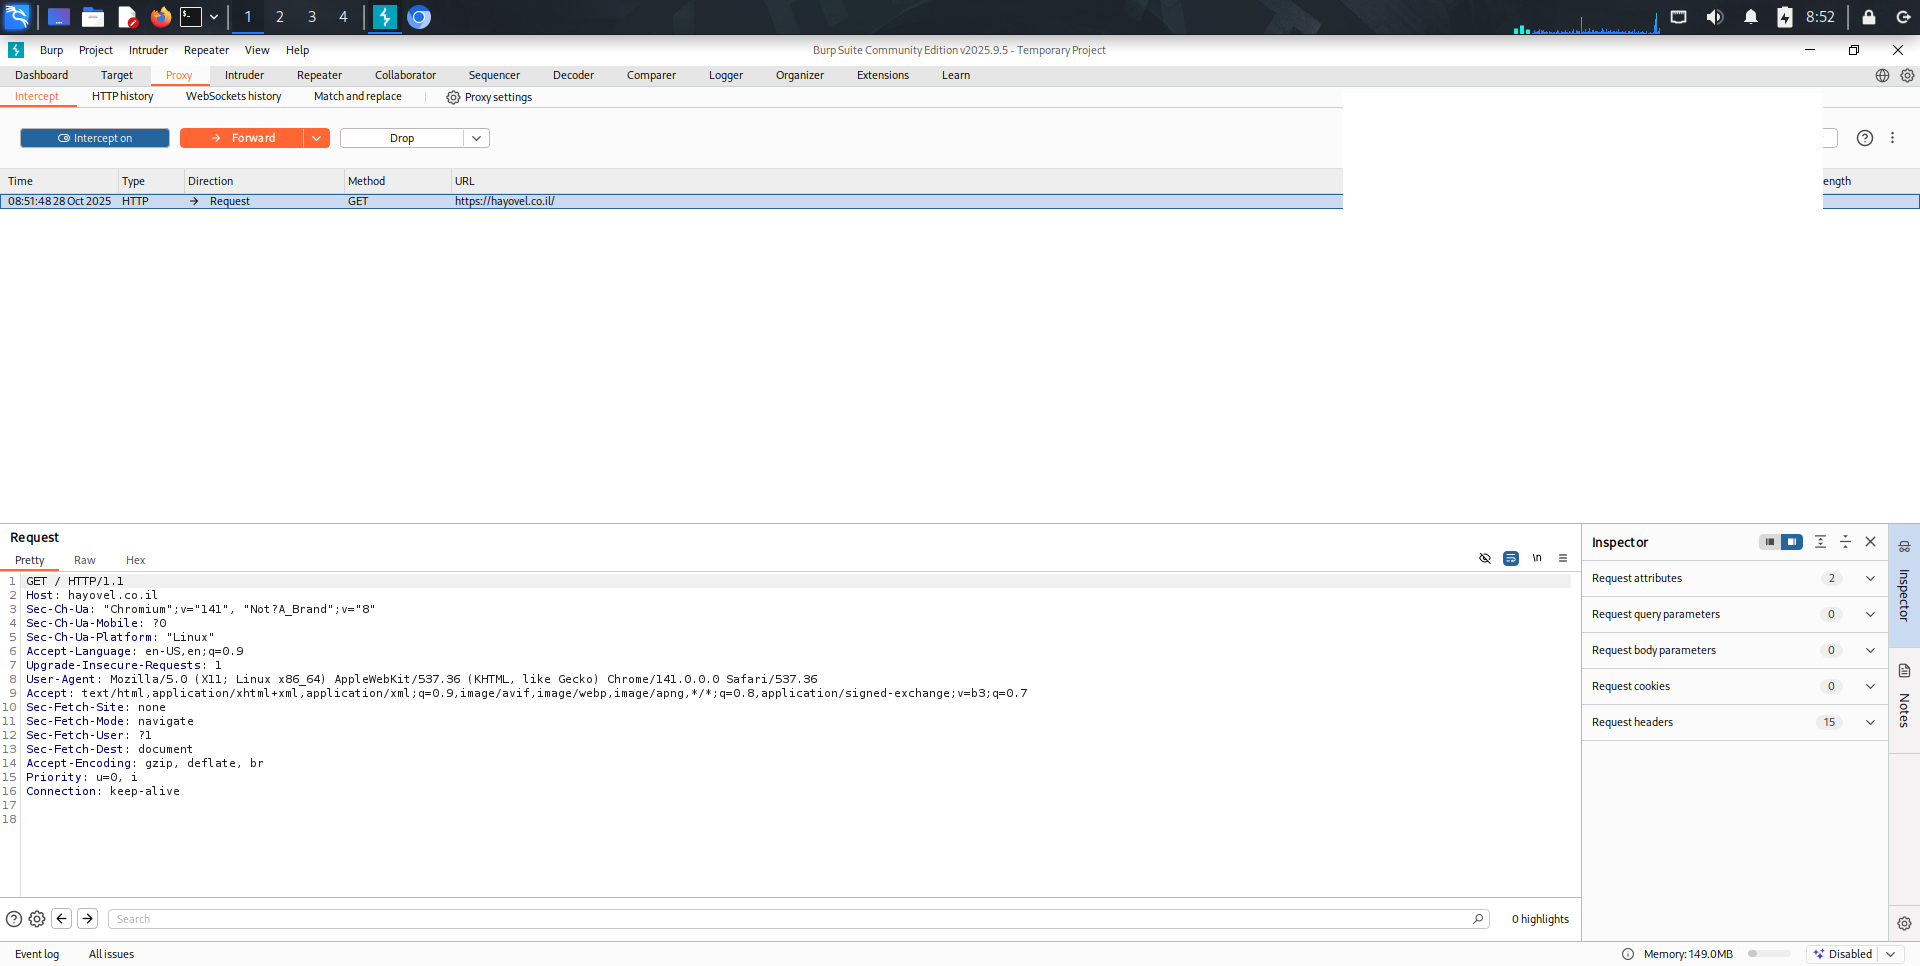Open the notifications bell icon

(x=1750, y=17)
